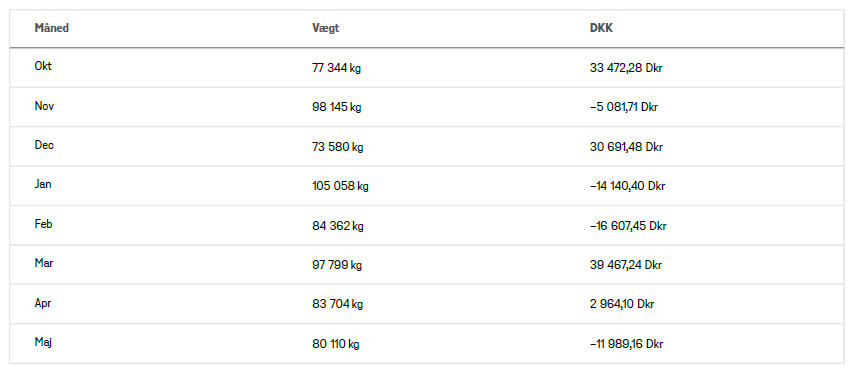The image size is (858, 375).
Task: Click the DKK column header
Action: coord(601,28)
